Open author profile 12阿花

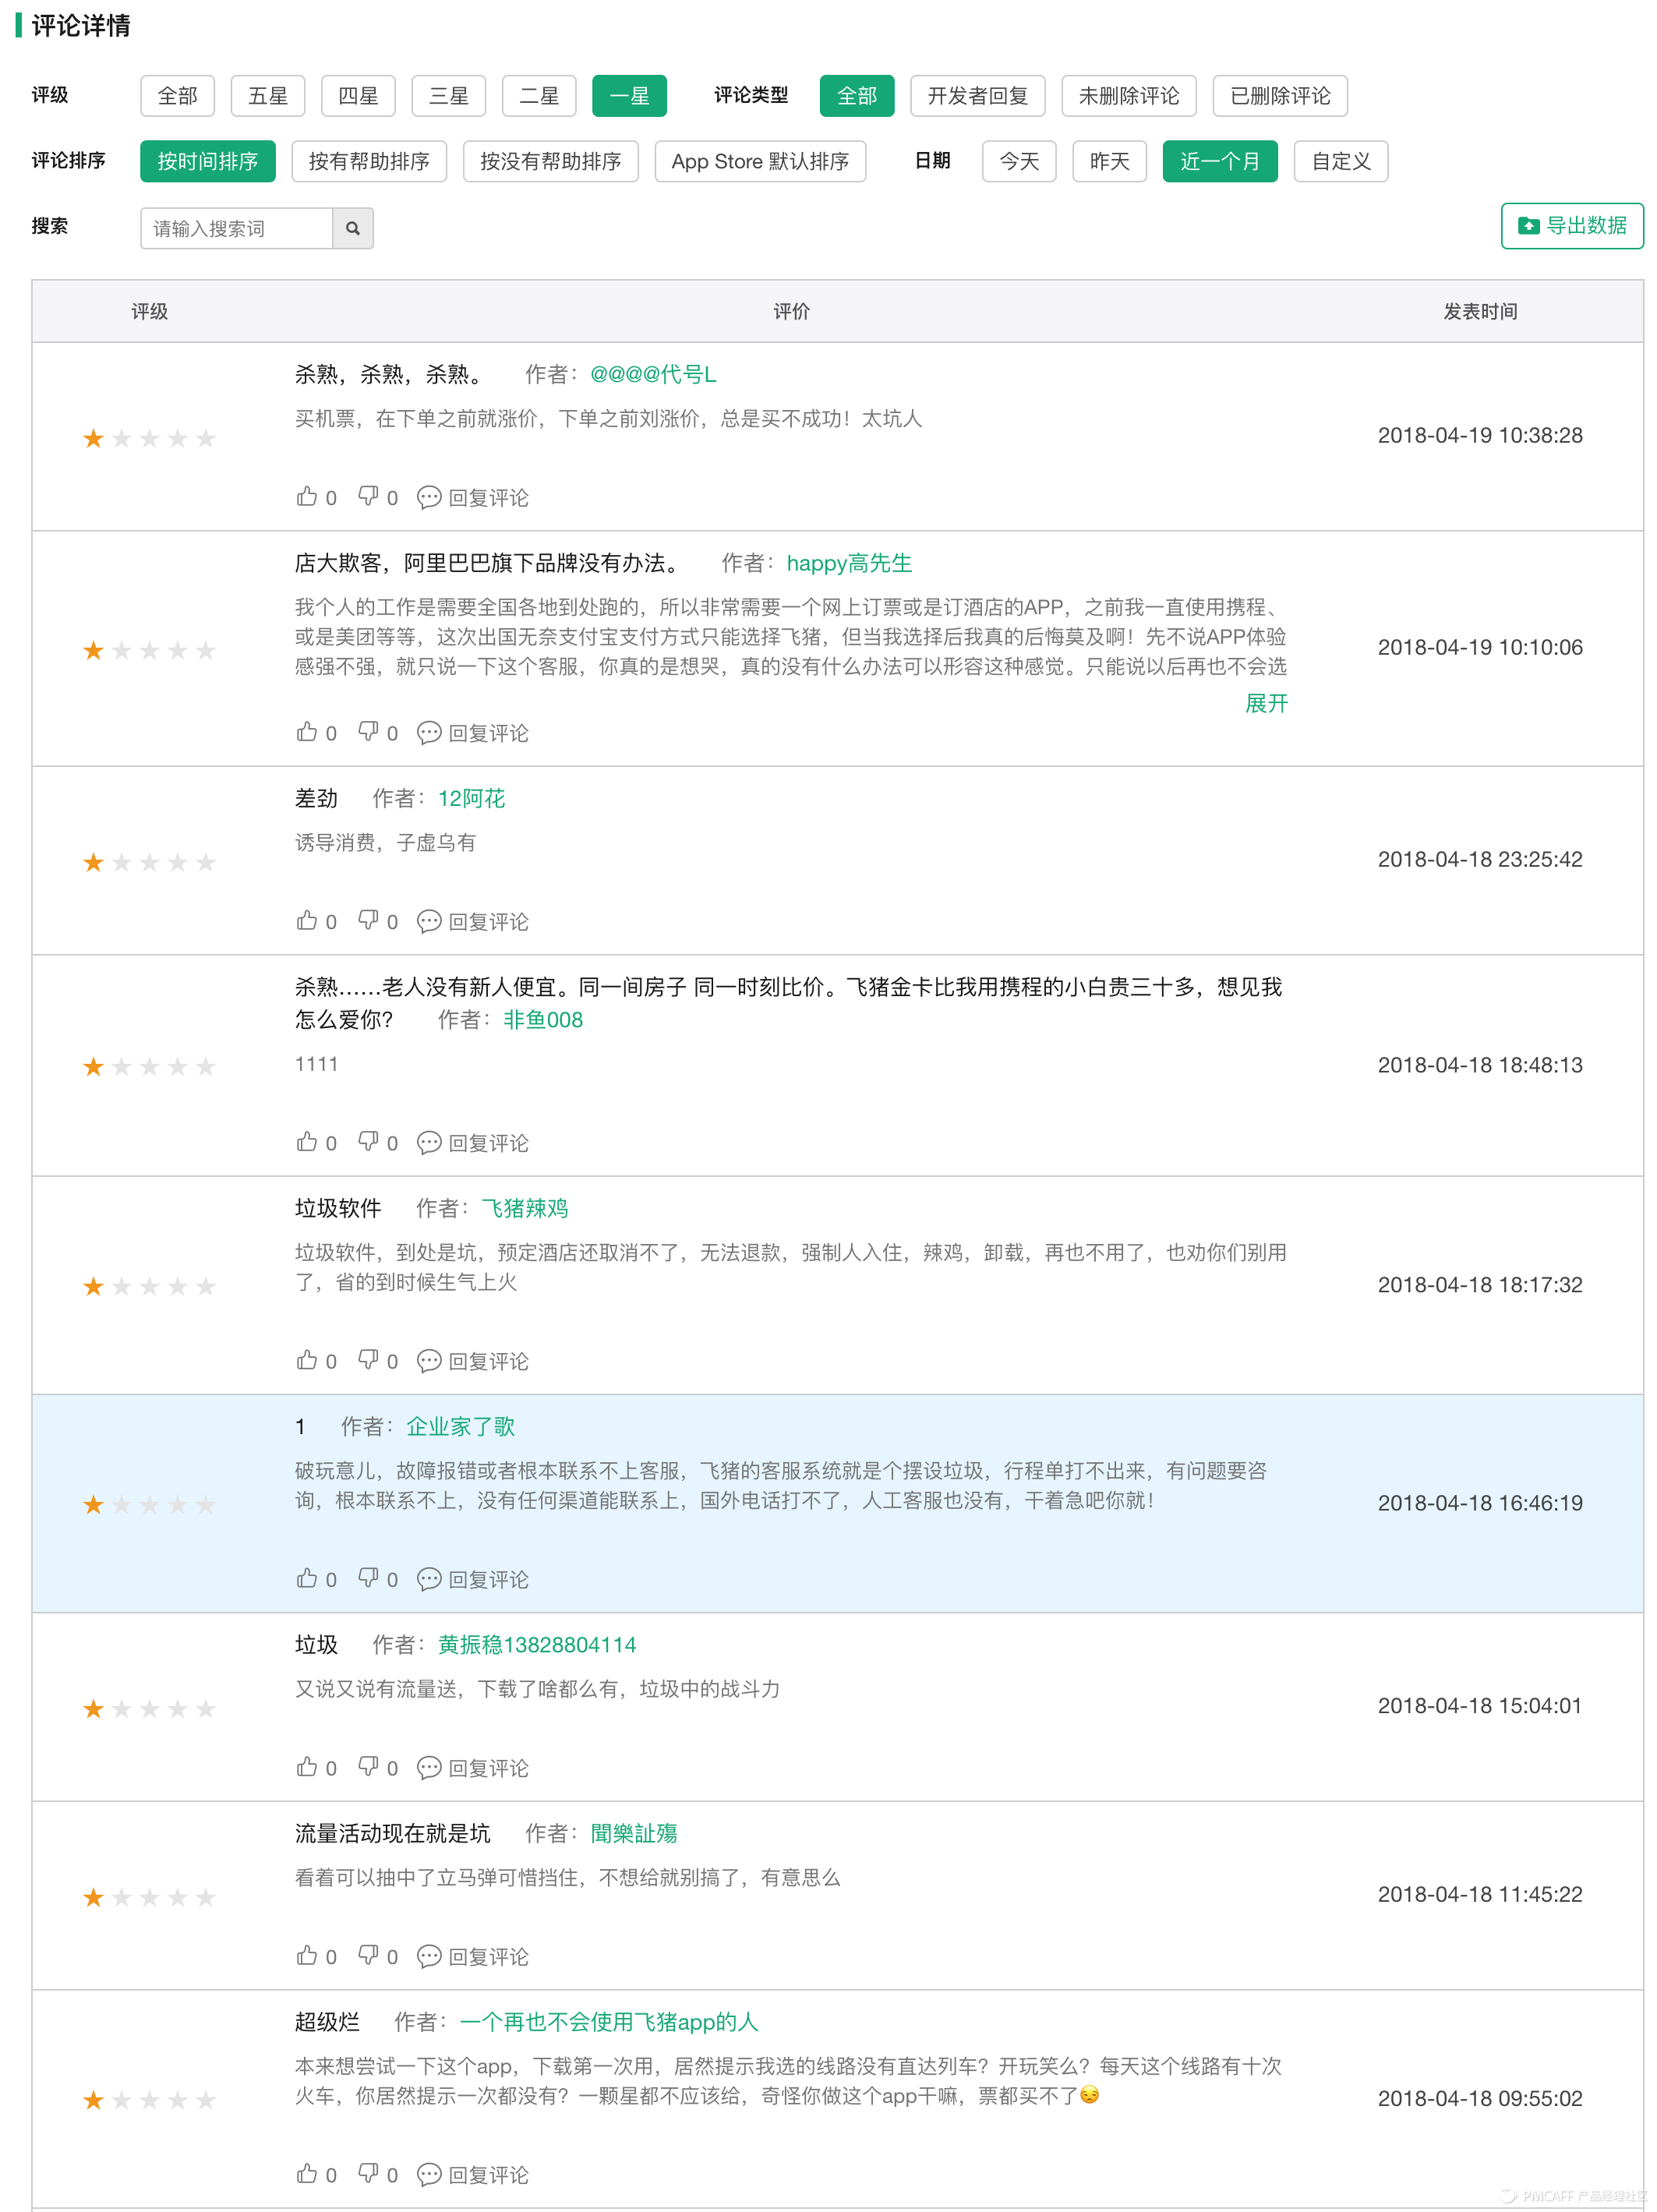pos(471,798)
